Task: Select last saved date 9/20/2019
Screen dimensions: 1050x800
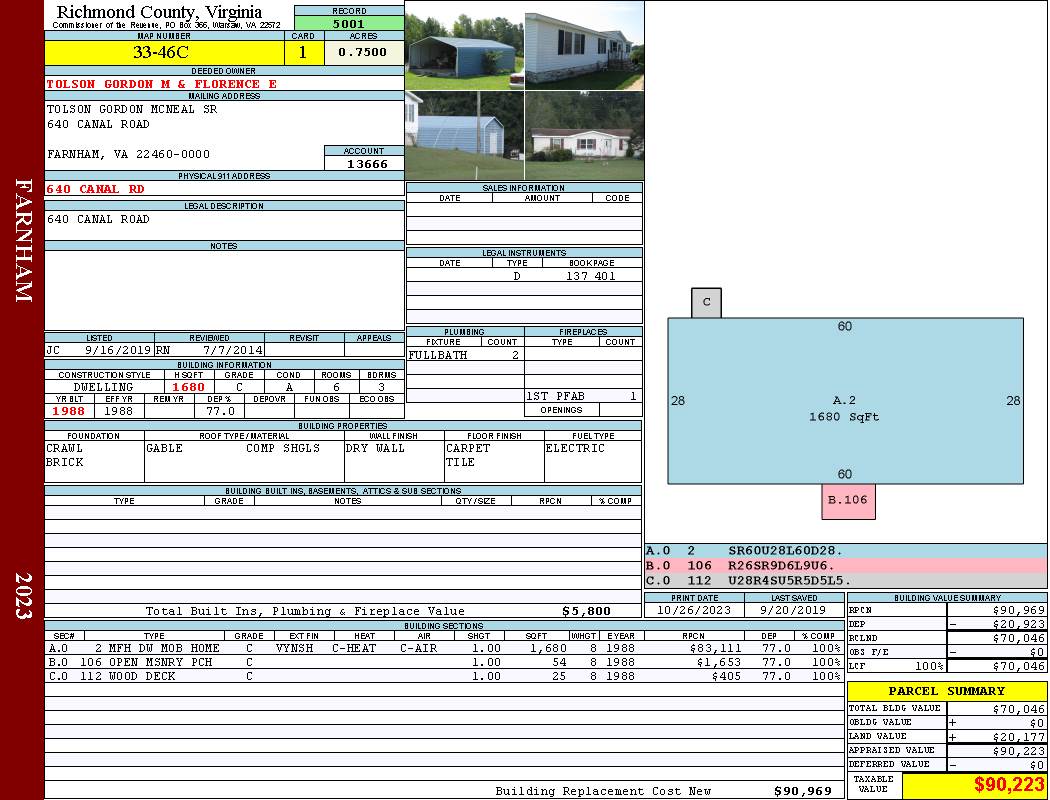Action: pos(794,610)
